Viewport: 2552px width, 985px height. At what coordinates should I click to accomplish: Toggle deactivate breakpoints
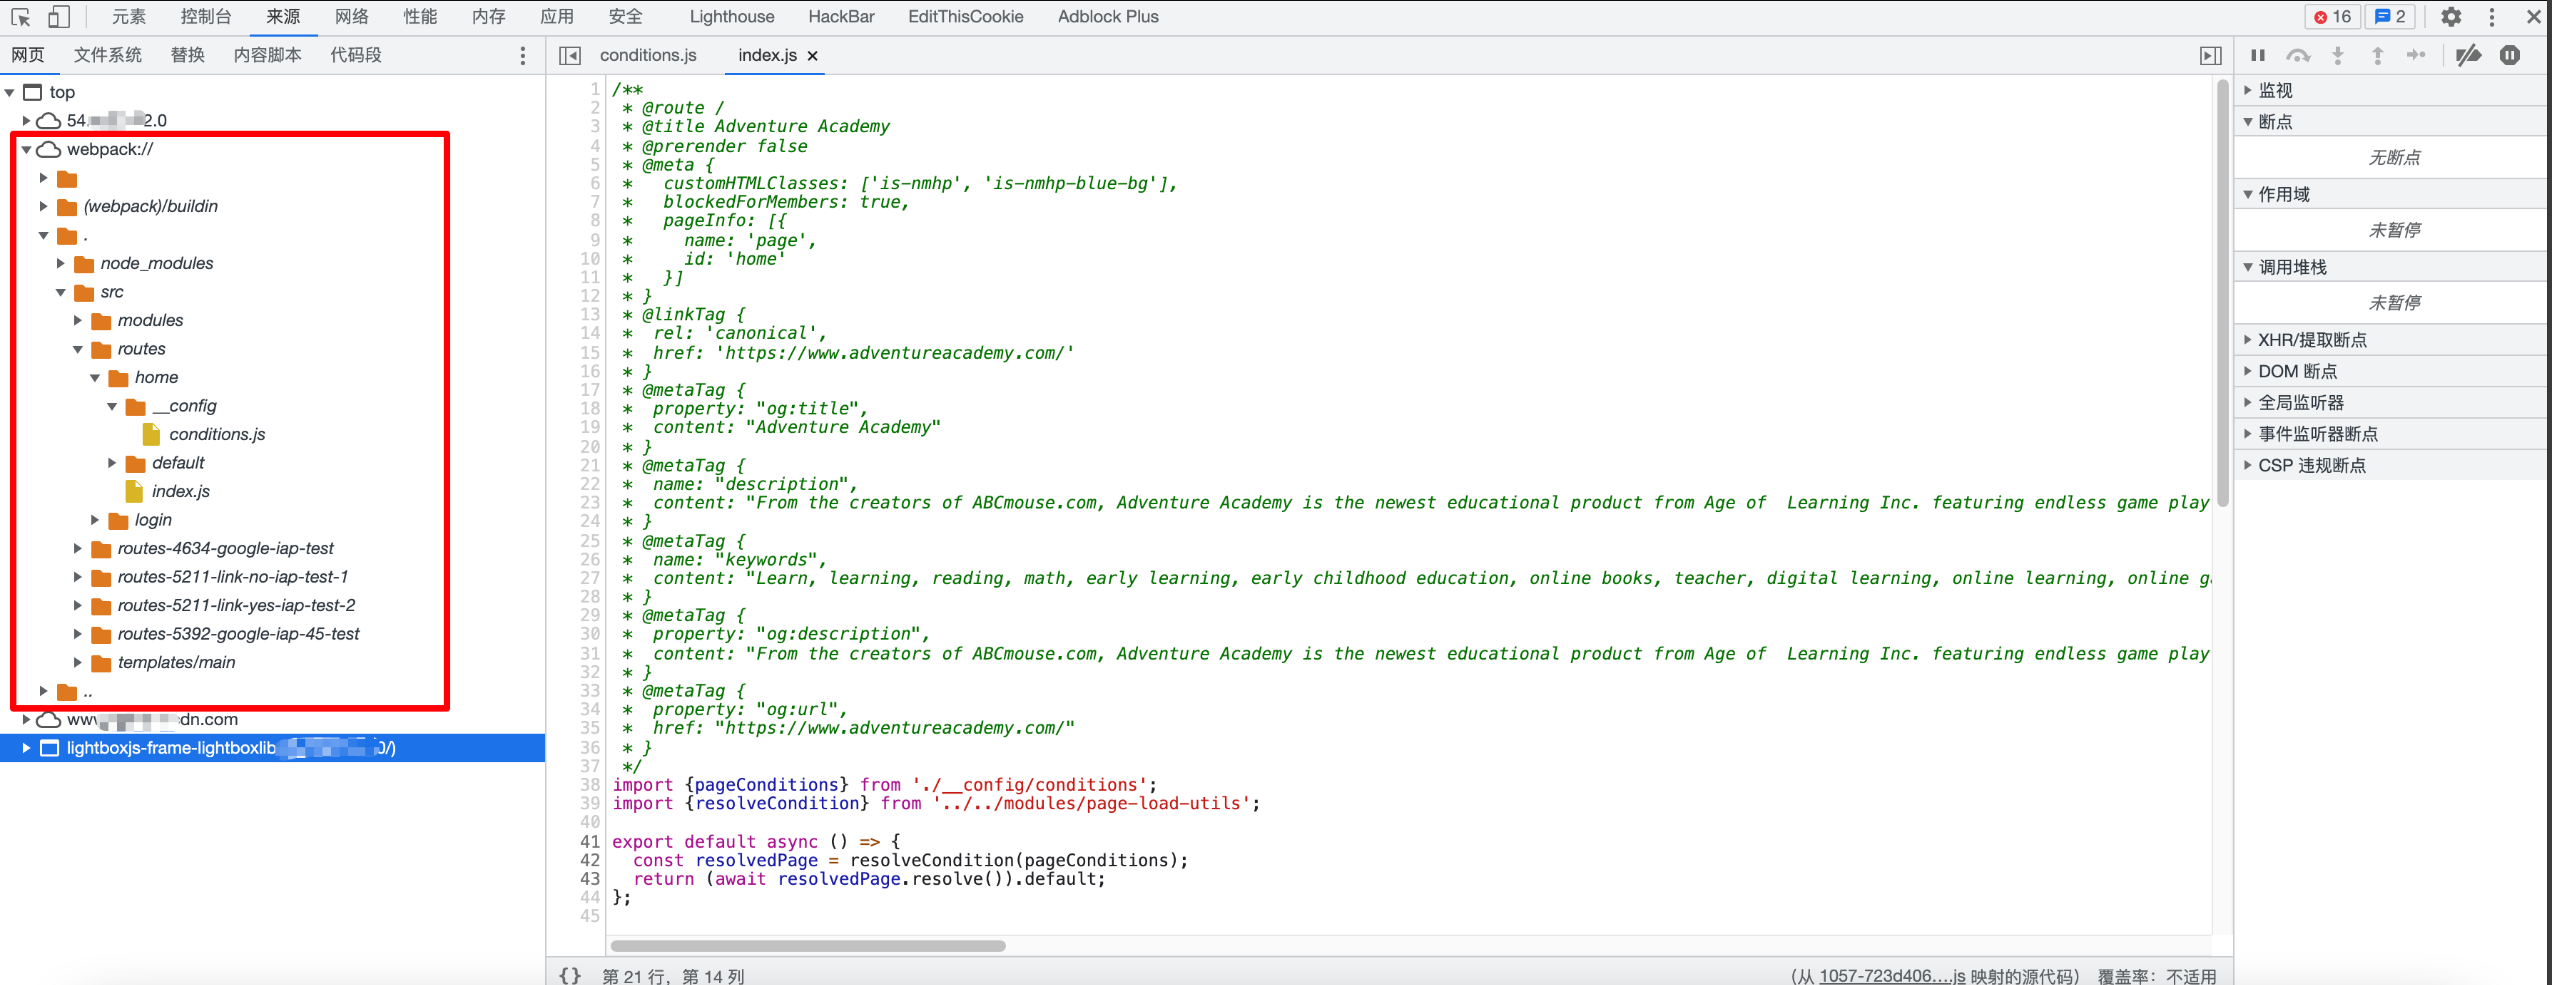tap(2468, 56)
